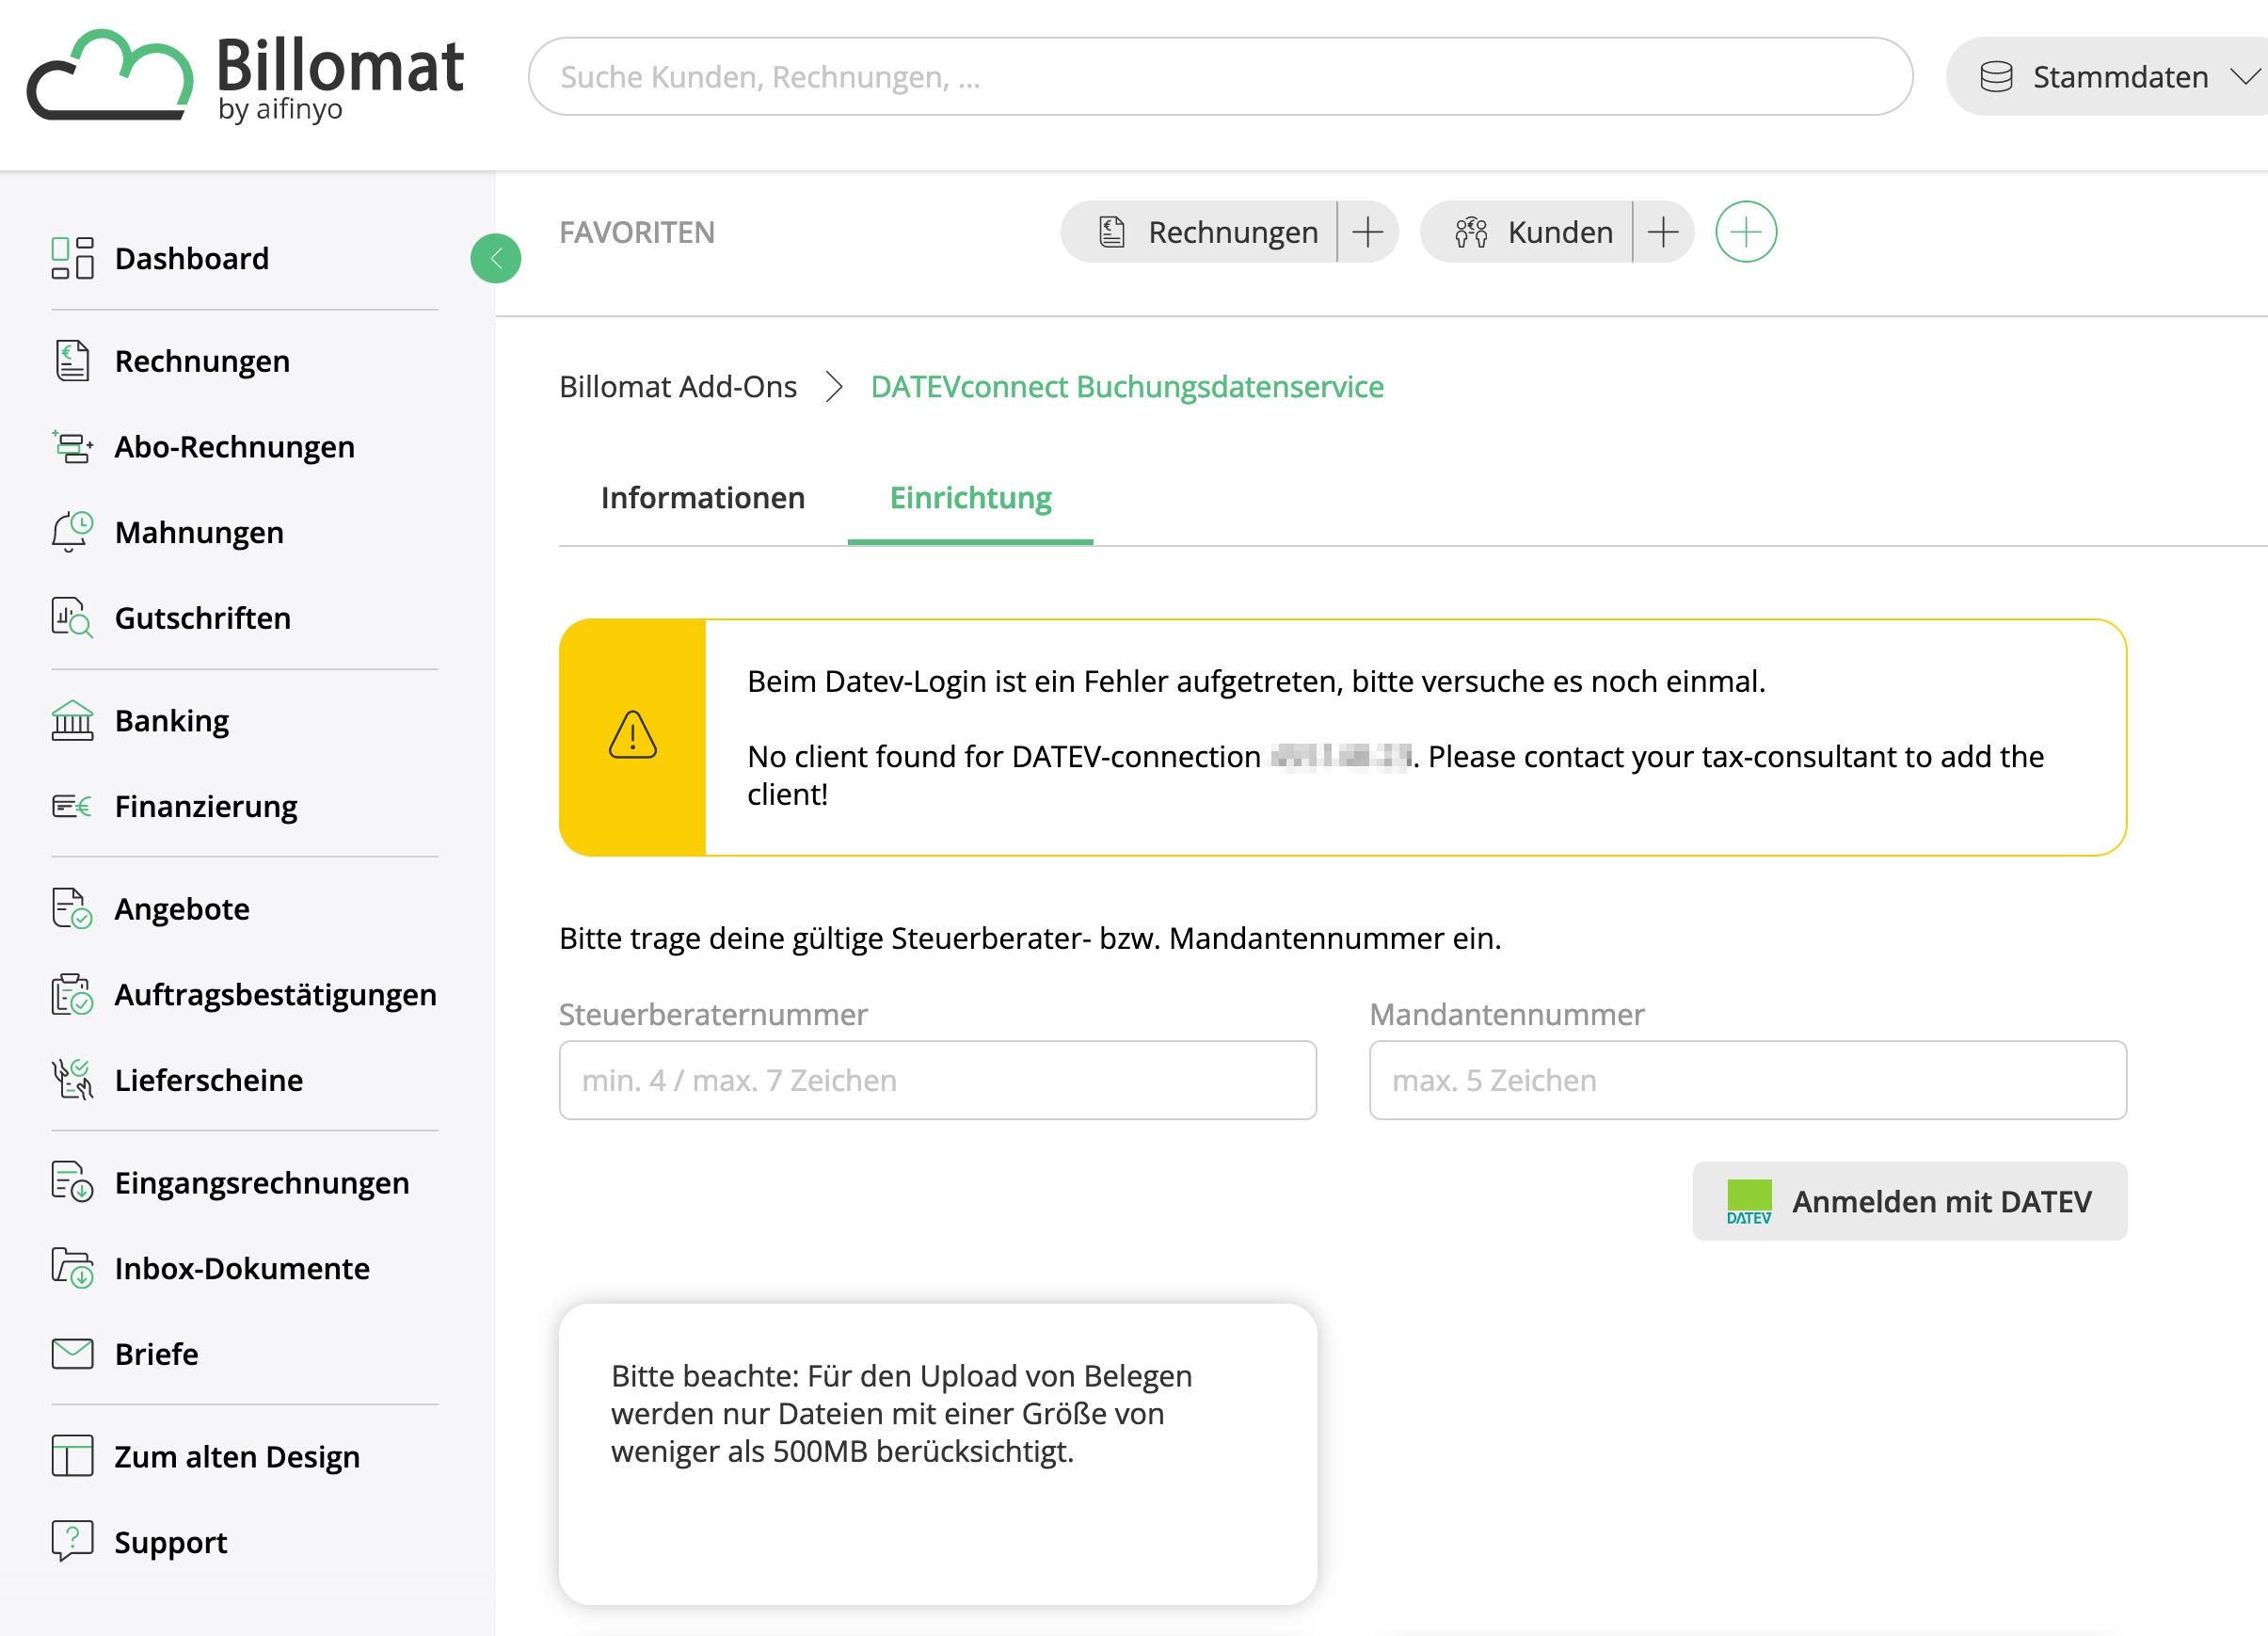Go to Billomat Add-Ons breadcrumb
Screen dimensions: 2268x1636
[x=678, y=387]
